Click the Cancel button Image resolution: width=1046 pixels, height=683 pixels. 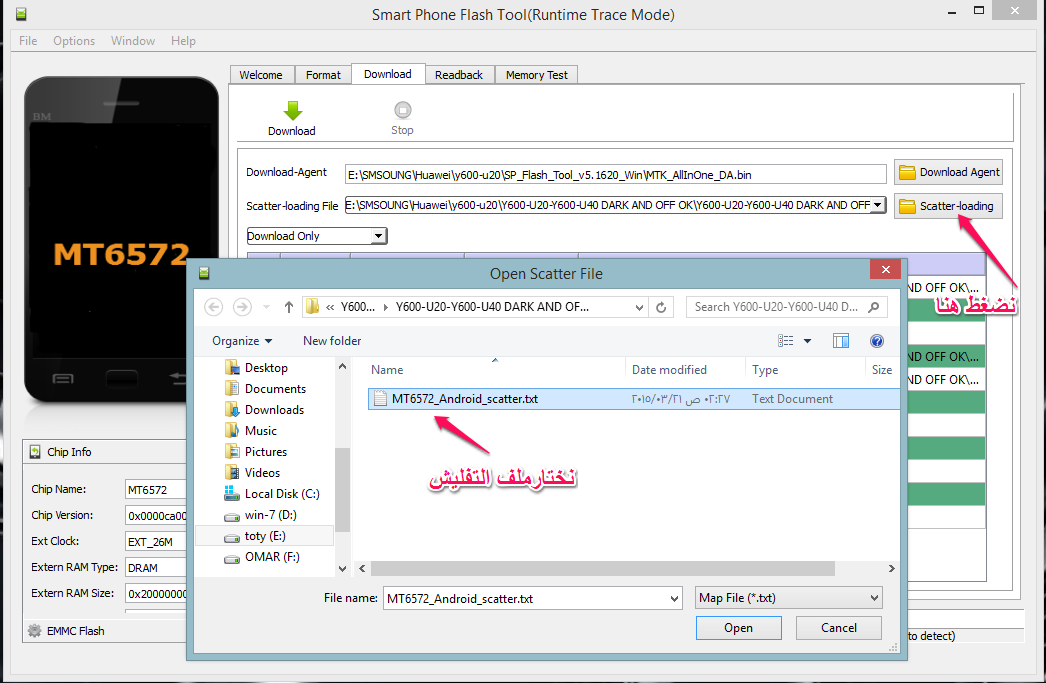(839, 628)
